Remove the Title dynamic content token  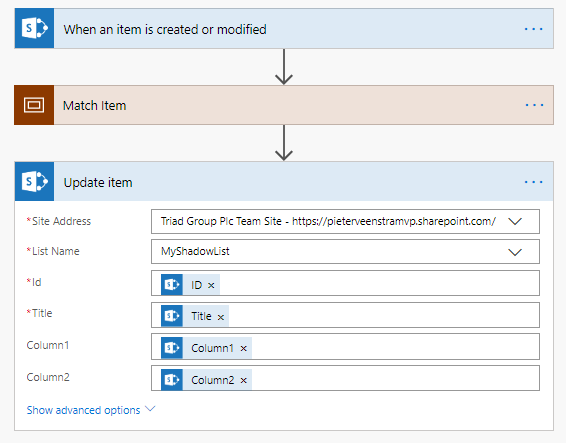pos(221,317)
